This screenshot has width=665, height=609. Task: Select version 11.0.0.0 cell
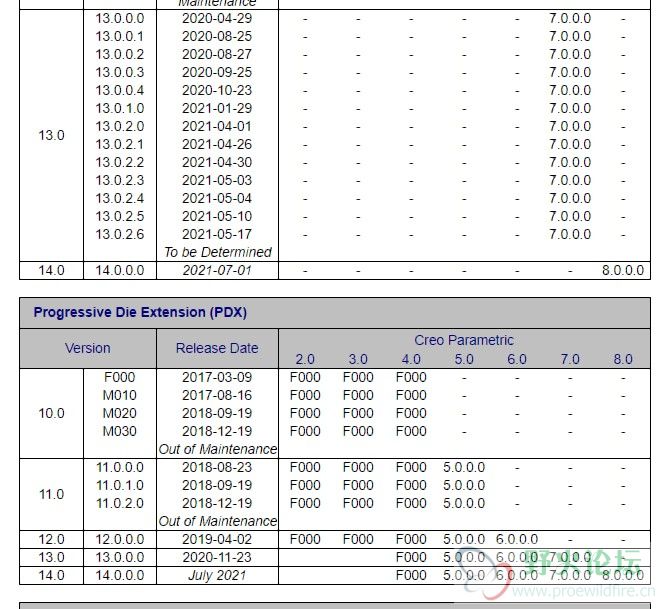pyautogui.click(x=120, y=467)
